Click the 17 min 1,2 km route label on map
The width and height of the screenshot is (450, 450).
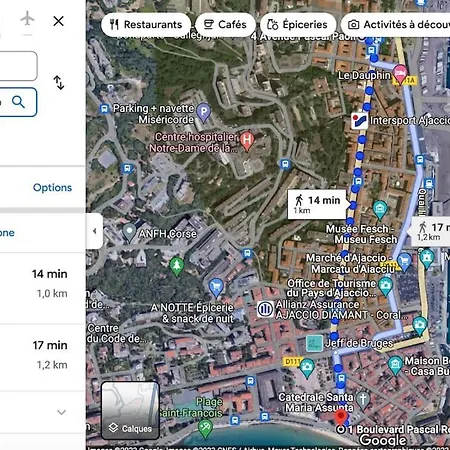(430, 232)
